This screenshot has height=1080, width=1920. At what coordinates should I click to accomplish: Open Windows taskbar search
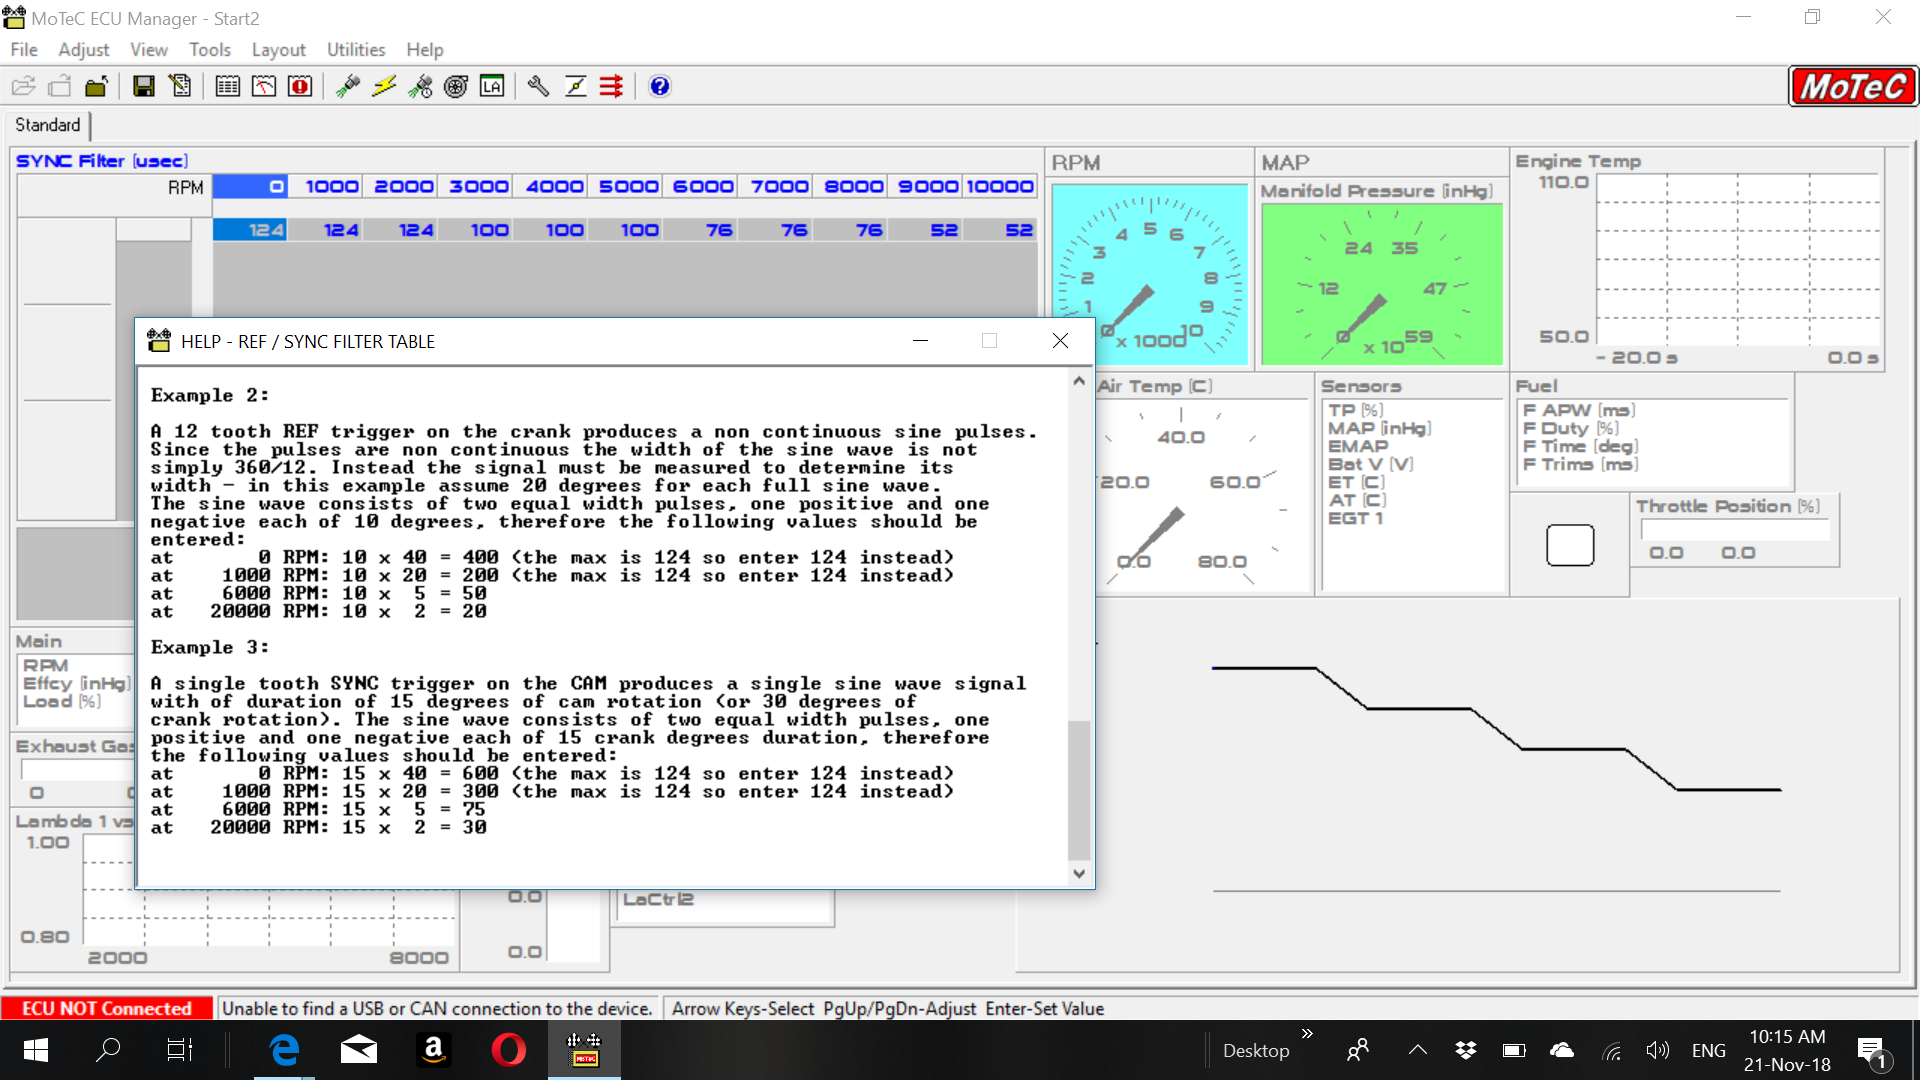108,1050
